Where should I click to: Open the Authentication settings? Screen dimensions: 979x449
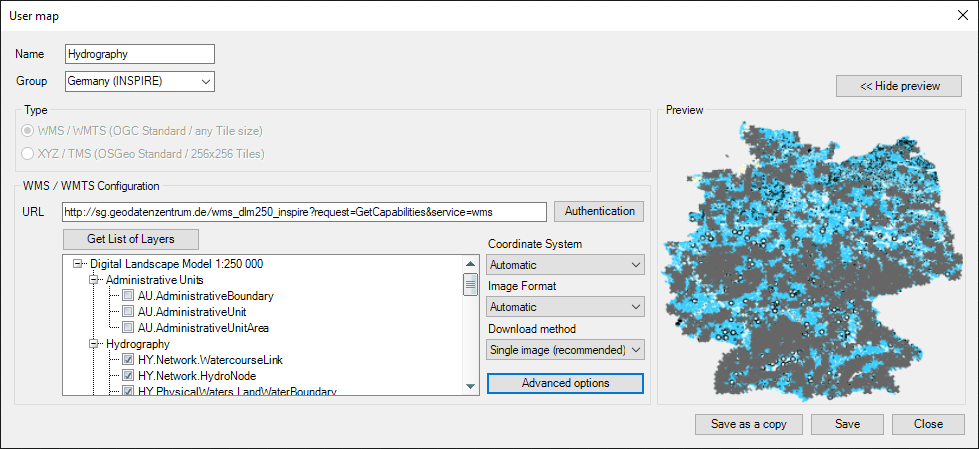coord(599,212)
